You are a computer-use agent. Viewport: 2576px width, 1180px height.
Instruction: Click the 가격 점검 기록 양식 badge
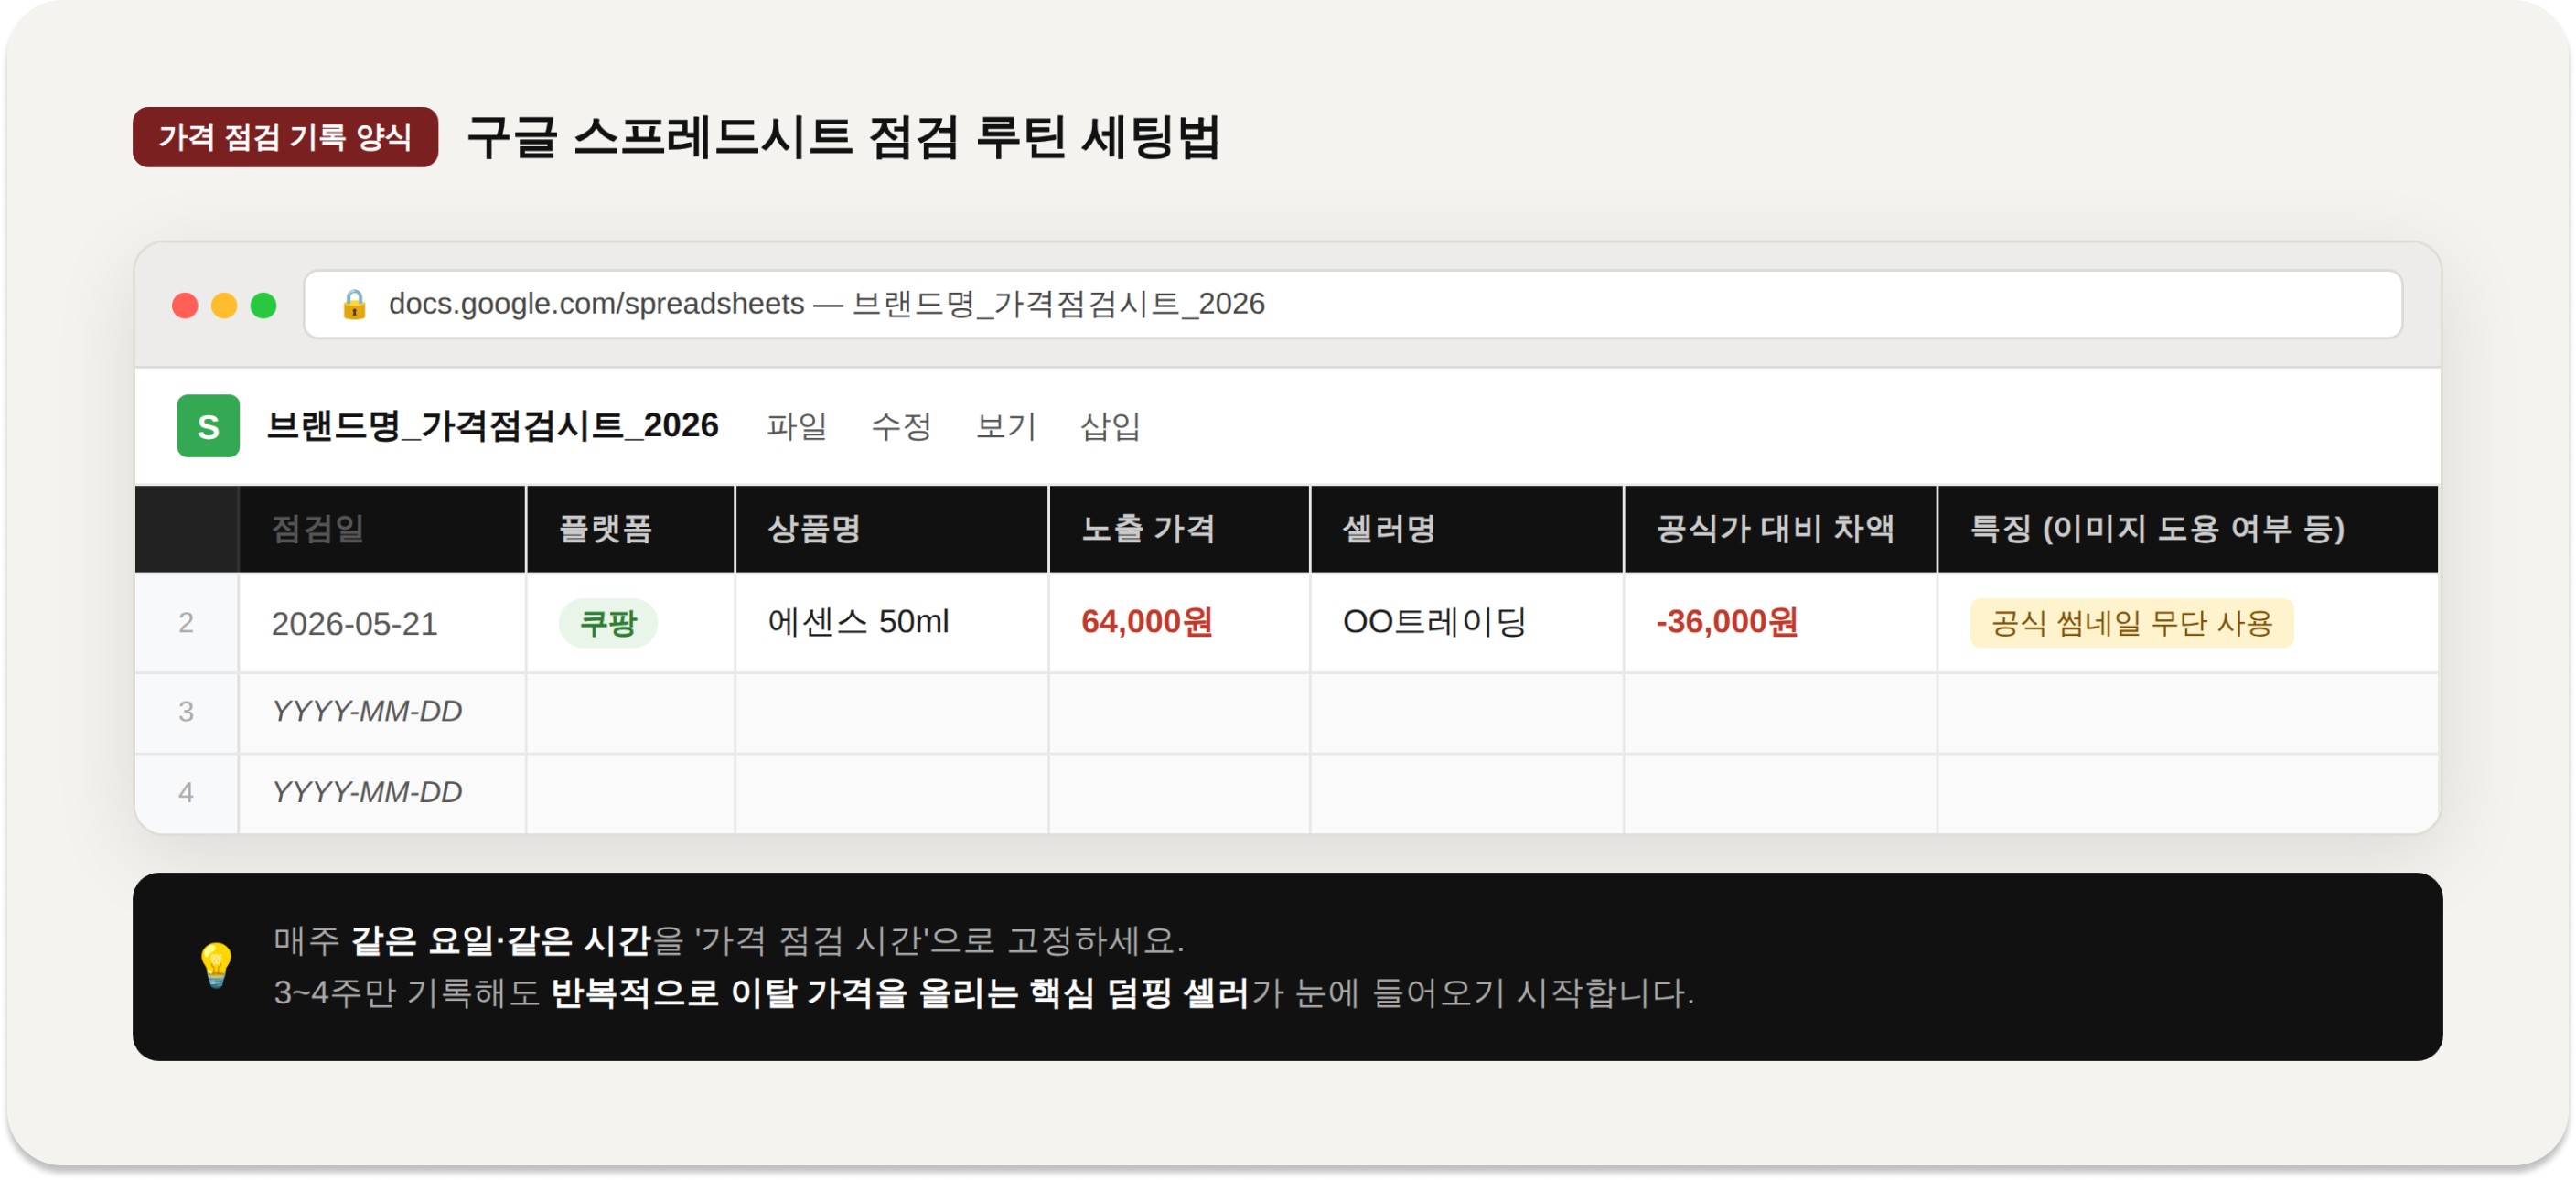pos(285,137)
